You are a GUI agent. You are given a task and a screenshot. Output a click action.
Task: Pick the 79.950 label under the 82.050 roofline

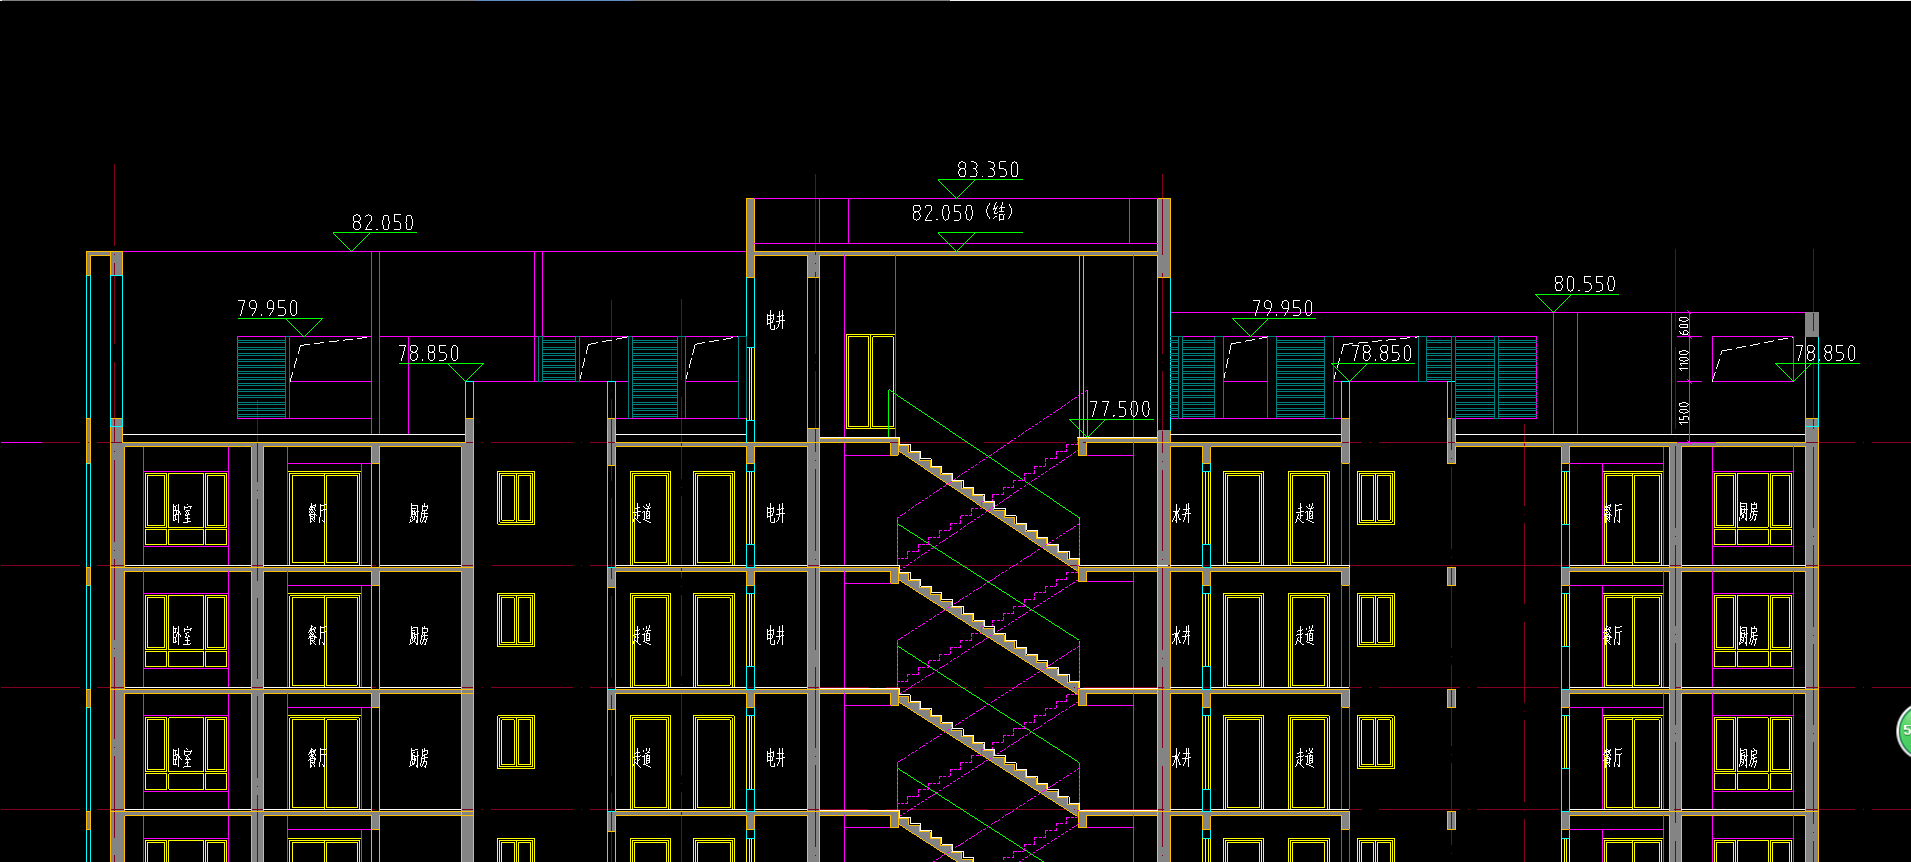[x=268, y=308]
